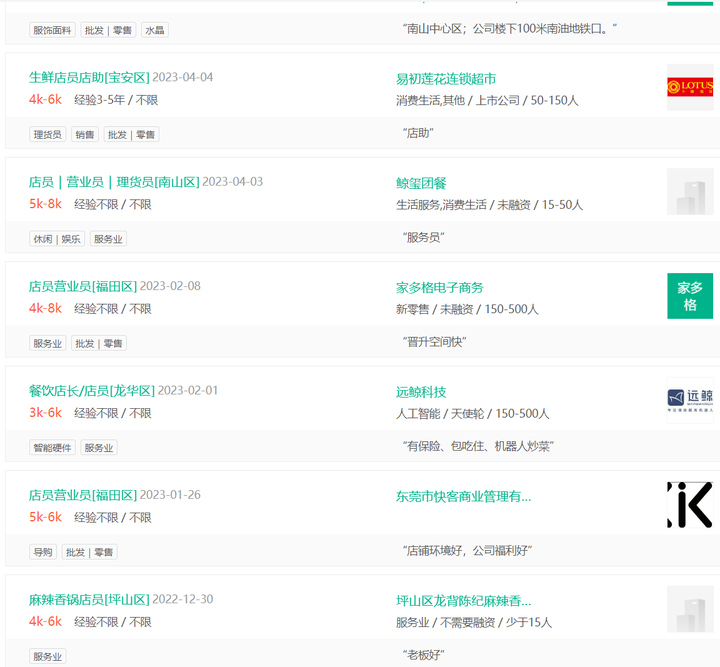720x667 pixels.
Task: Select the 水晶 tag
Action: click(155, 30)
